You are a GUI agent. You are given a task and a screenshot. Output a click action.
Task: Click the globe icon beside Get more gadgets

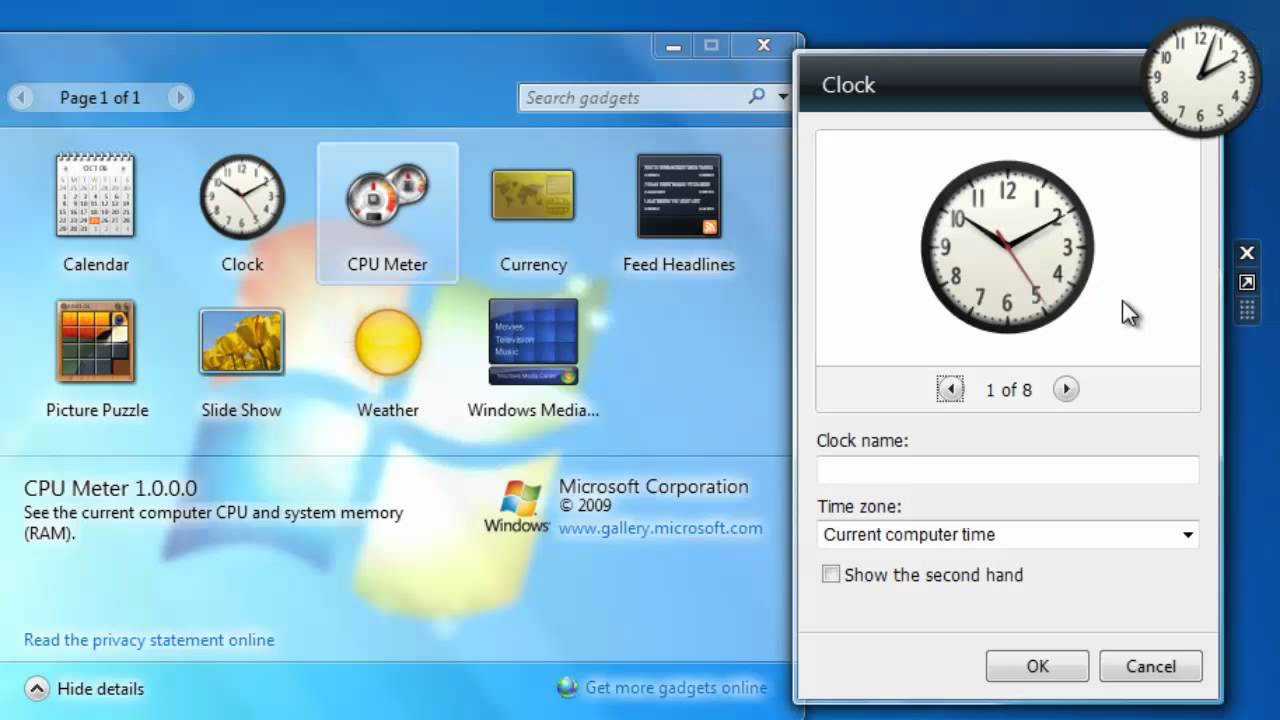click(568, 687)
